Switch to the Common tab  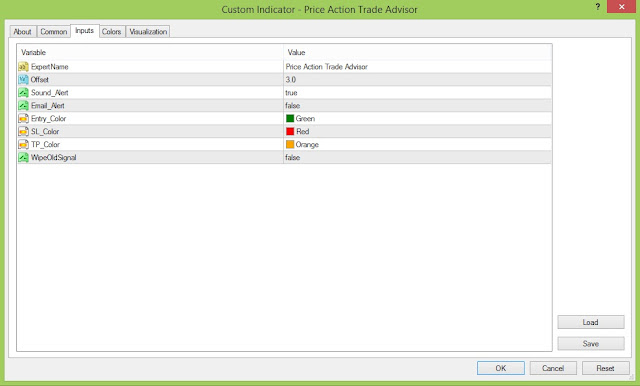pyautogui.click(x=53, y=31)
